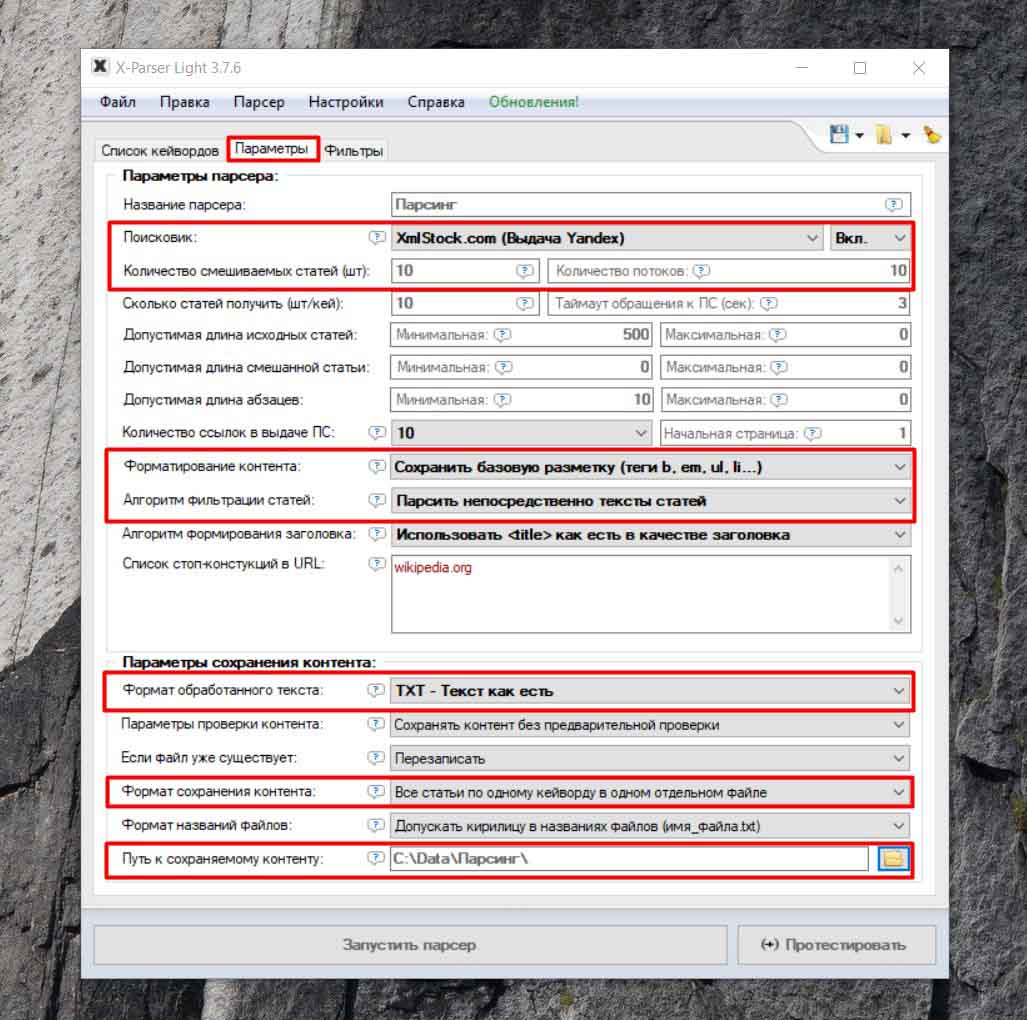Switch to the Список кейвордов tab

point(160,151)
